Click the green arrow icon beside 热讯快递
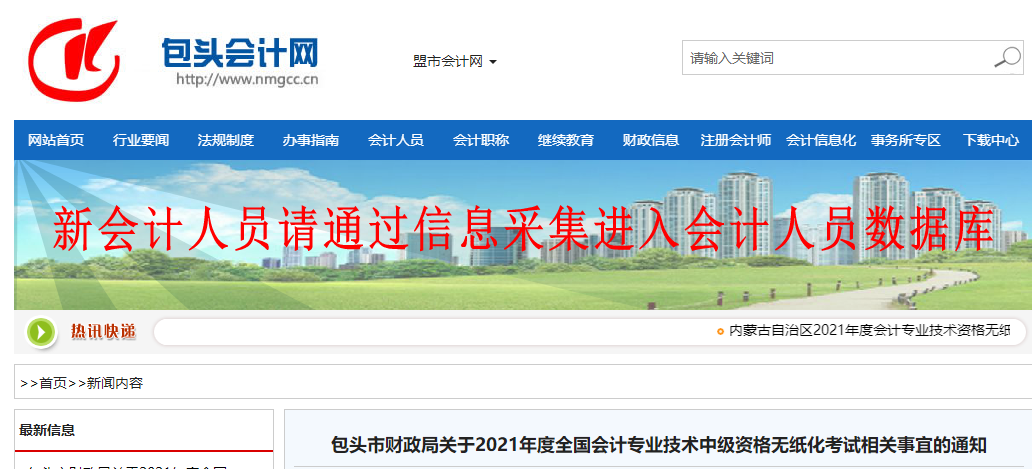Viewport: 1032px width, 469px height. [x=41, y=331]
